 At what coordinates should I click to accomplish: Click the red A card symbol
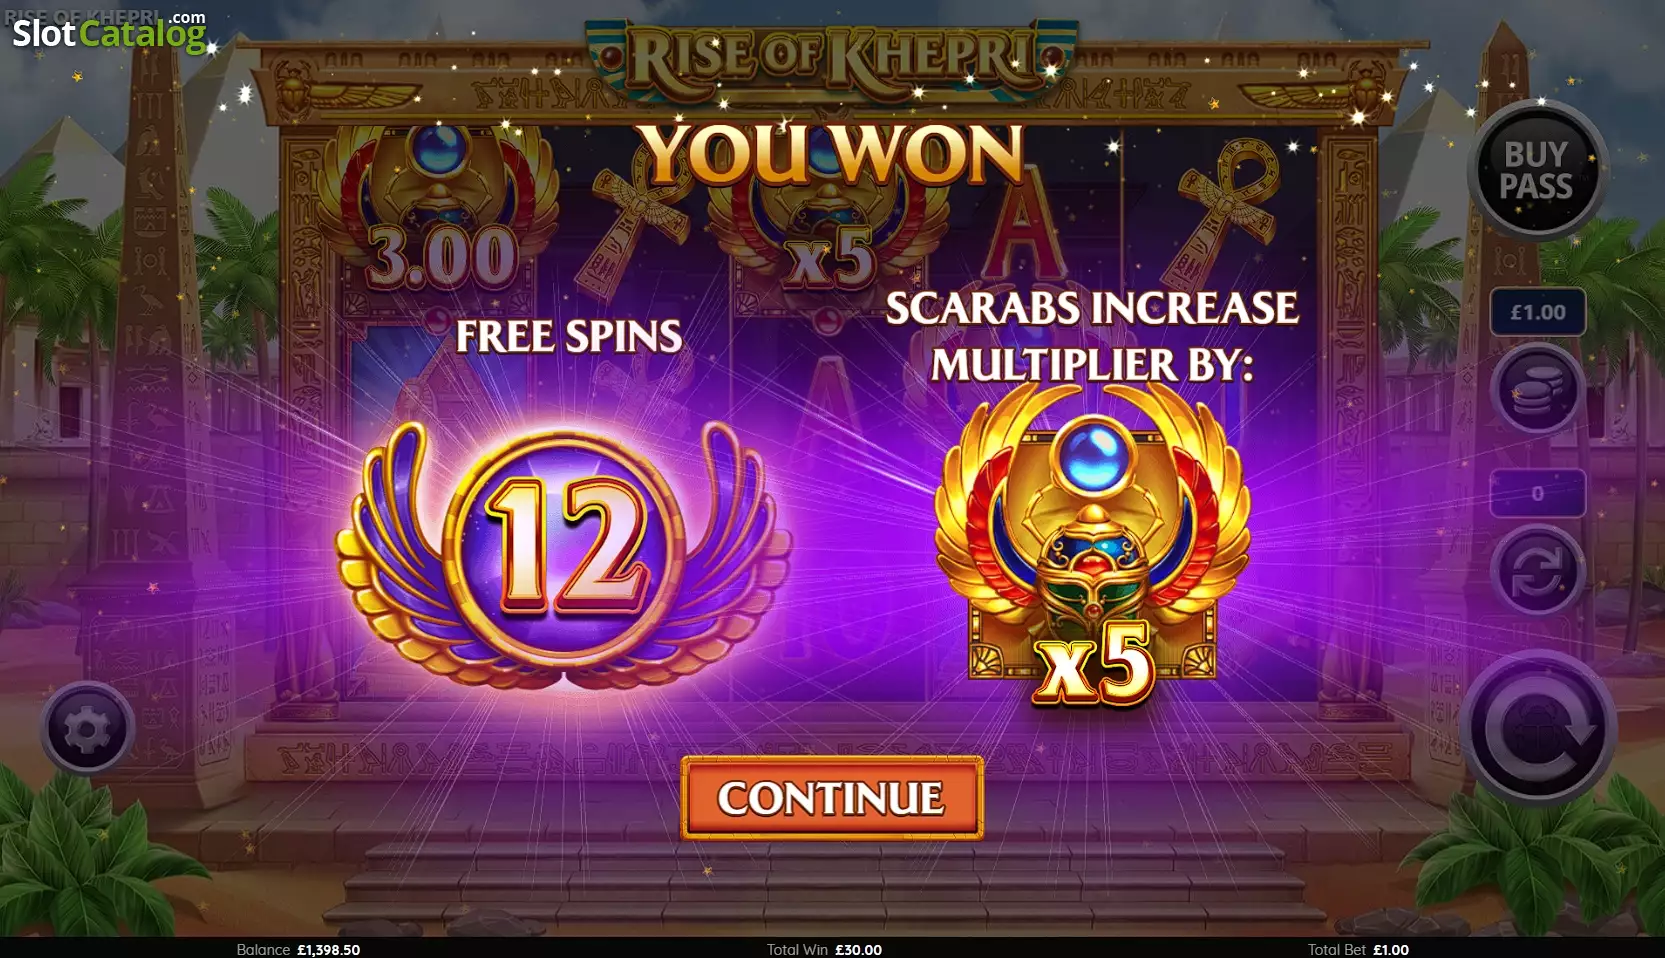(1022, 232)
